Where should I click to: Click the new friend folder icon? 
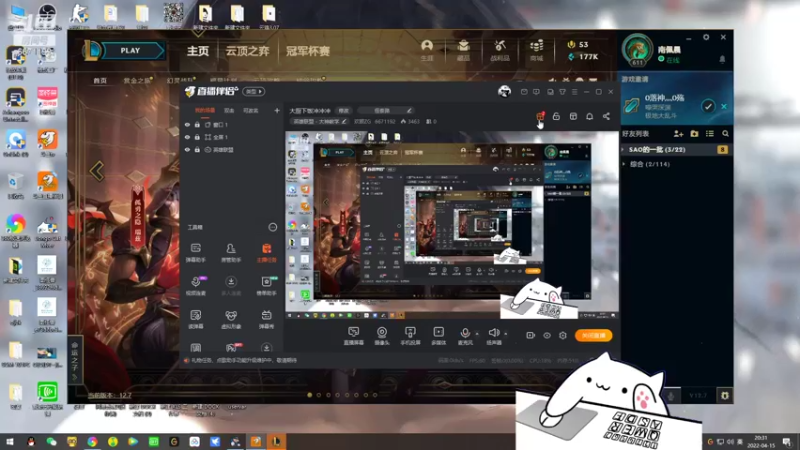(x=694, y=134)
